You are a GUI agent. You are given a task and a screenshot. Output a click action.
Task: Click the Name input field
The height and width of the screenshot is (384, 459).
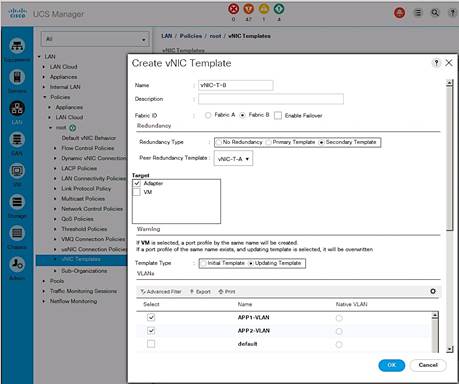236,85
